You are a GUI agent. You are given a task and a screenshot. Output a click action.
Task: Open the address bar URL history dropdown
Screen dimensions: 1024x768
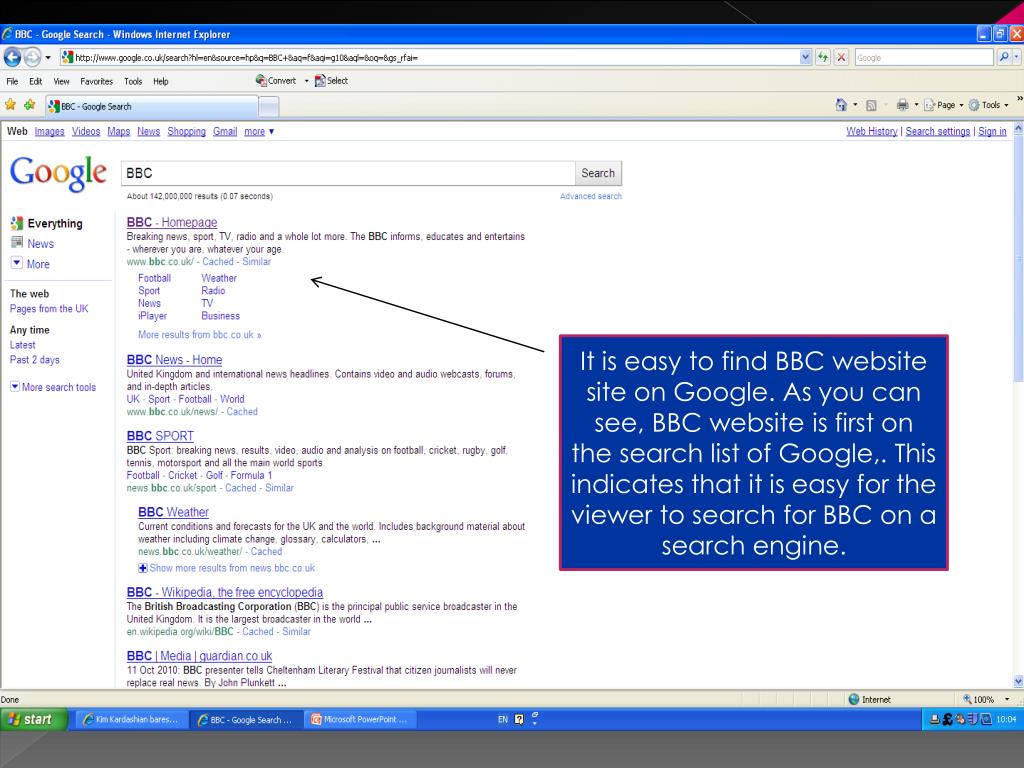tap(806, 57)
